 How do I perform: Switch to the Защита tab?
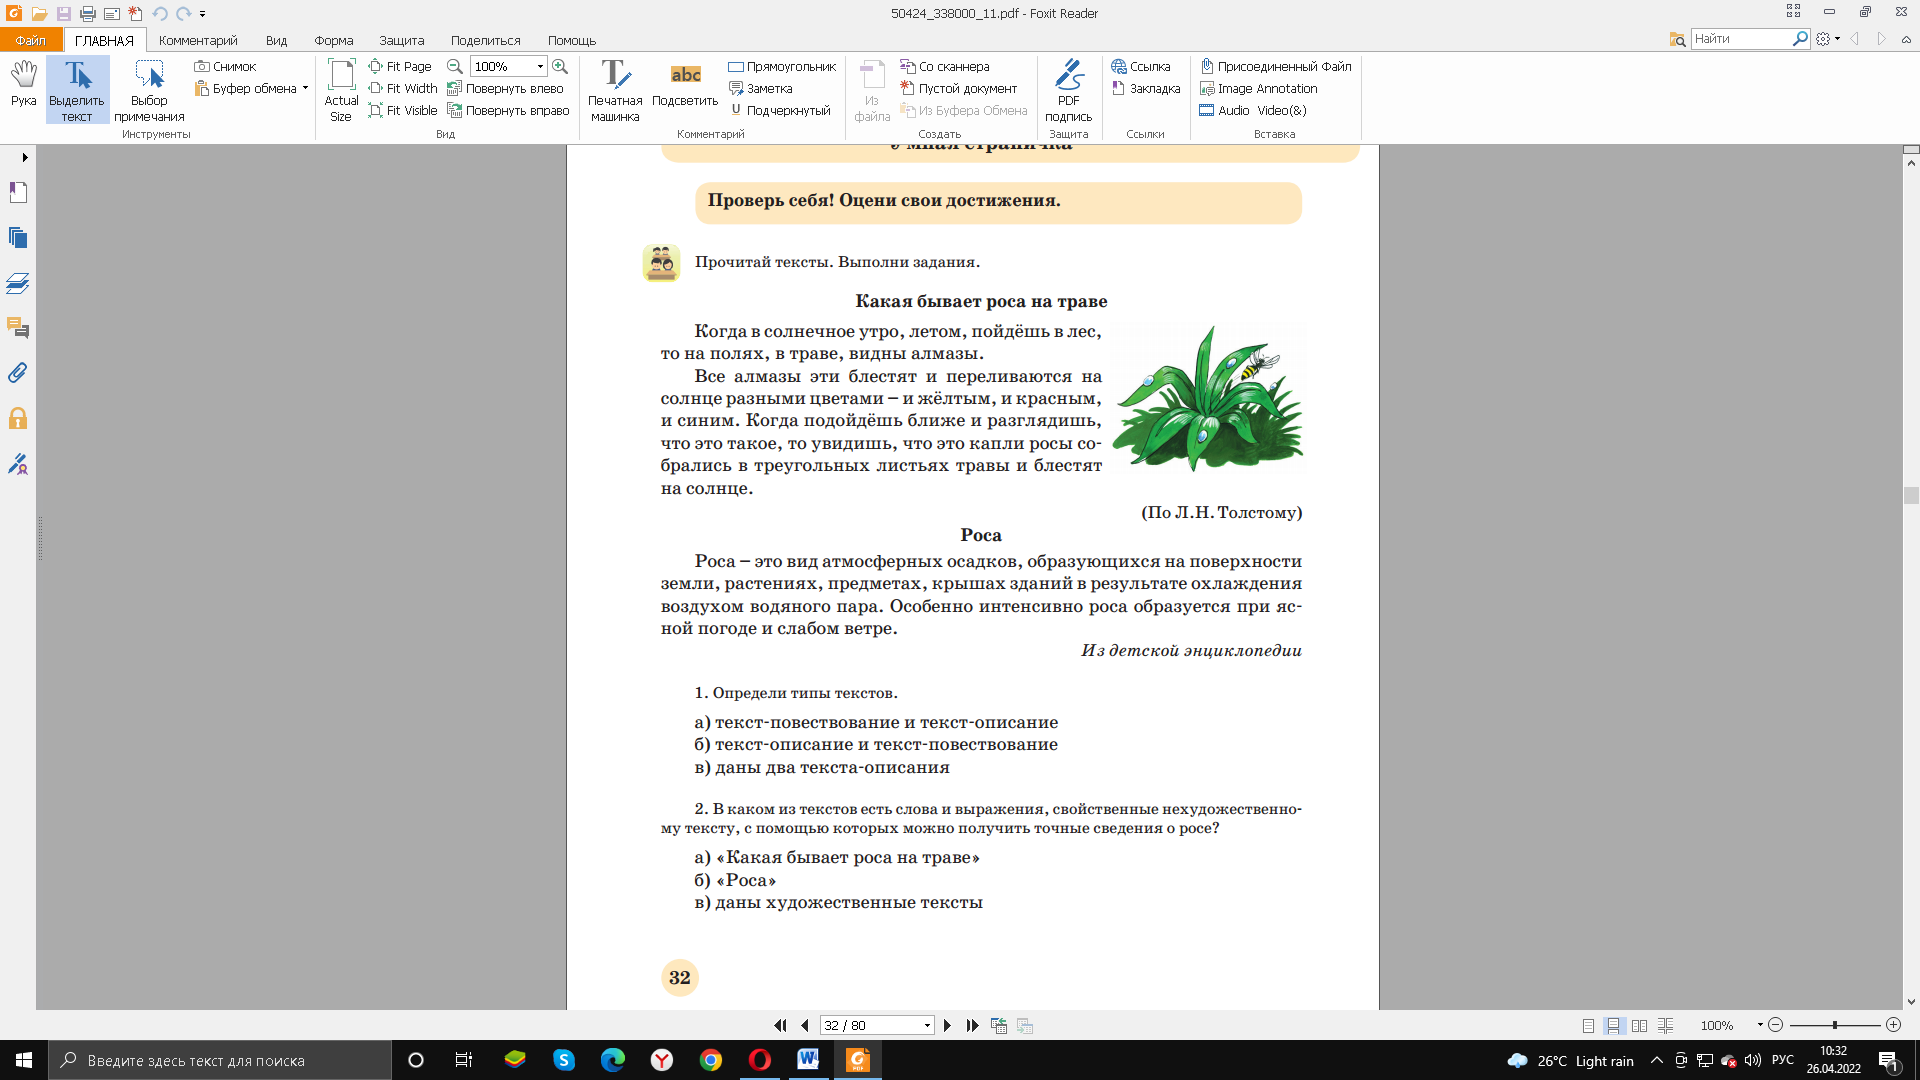(401, 40)
